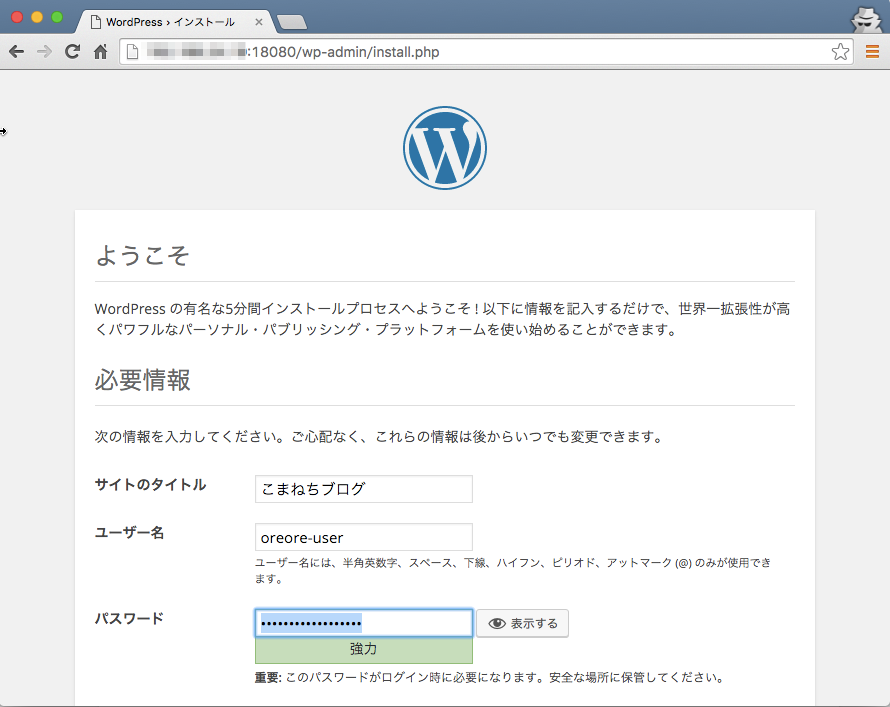890x707 pixels.
Task: Click the 強力 password strength indicator
Action: [364, 650]
